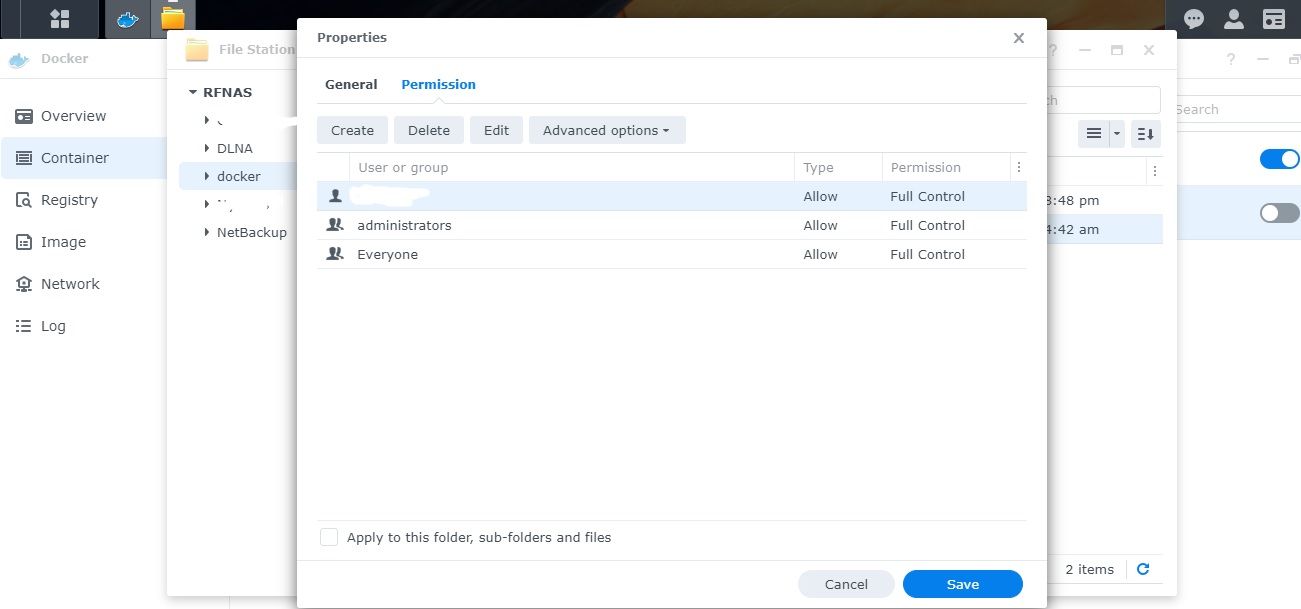Switch to Docker in the DSM taskbar

[127, 19]
